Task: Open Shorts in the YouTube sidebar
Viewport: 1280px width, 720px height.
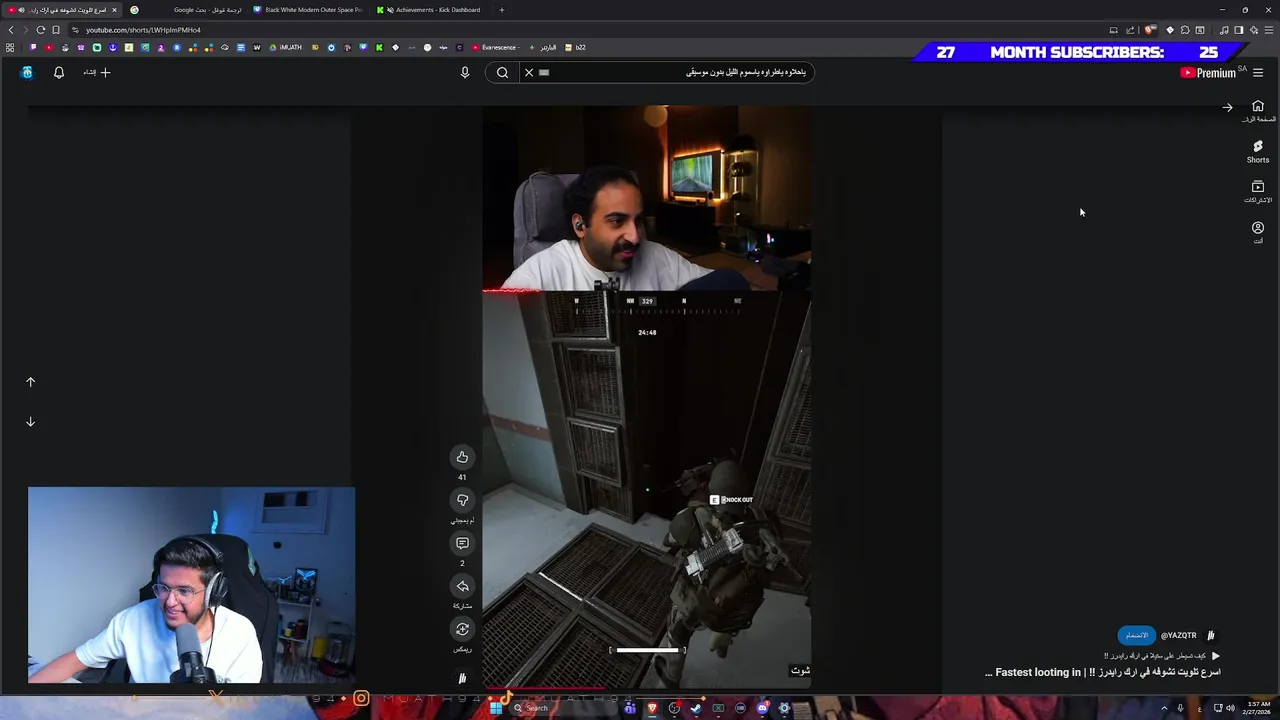Action: [x=1258, y=151]
